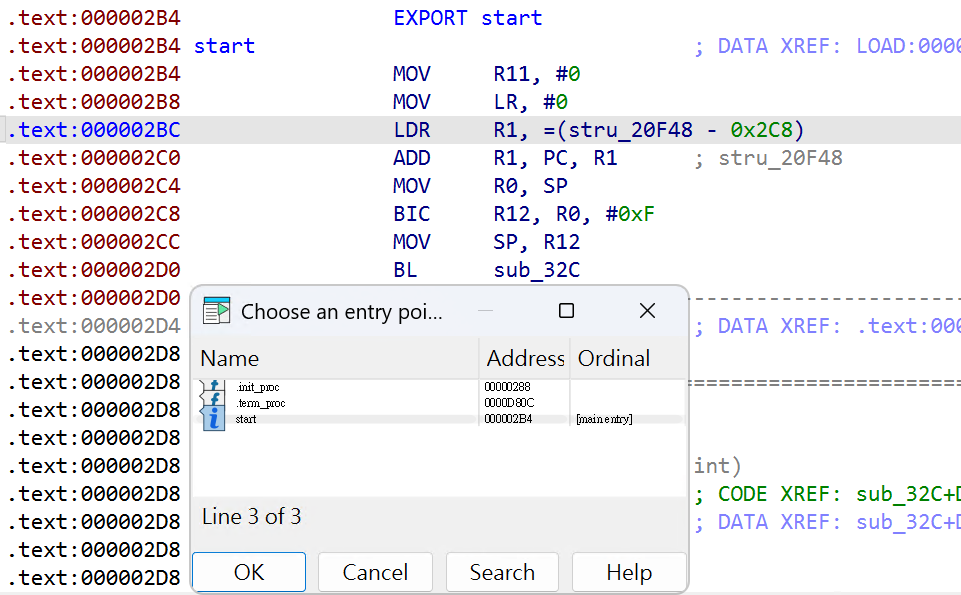The width and height of the screenshot is (961, 595).
Task: Maximize the entry point dialog
Action: point(566,311)
